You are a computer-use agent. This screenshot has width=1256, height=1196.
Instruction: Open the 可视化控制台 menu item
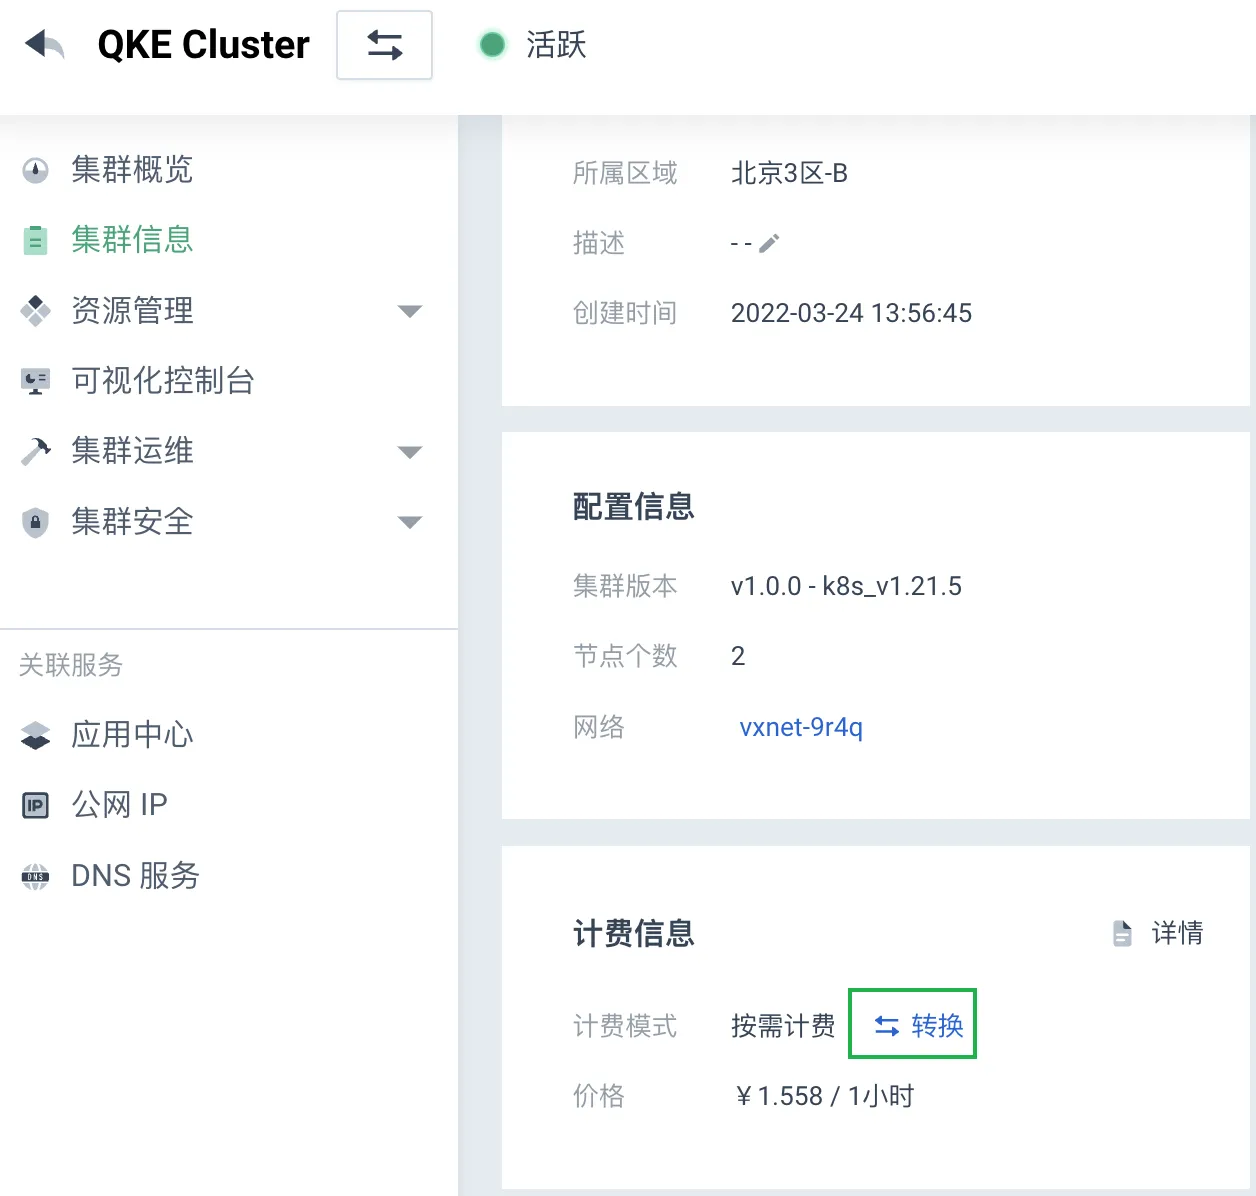[x=163, y=381]
